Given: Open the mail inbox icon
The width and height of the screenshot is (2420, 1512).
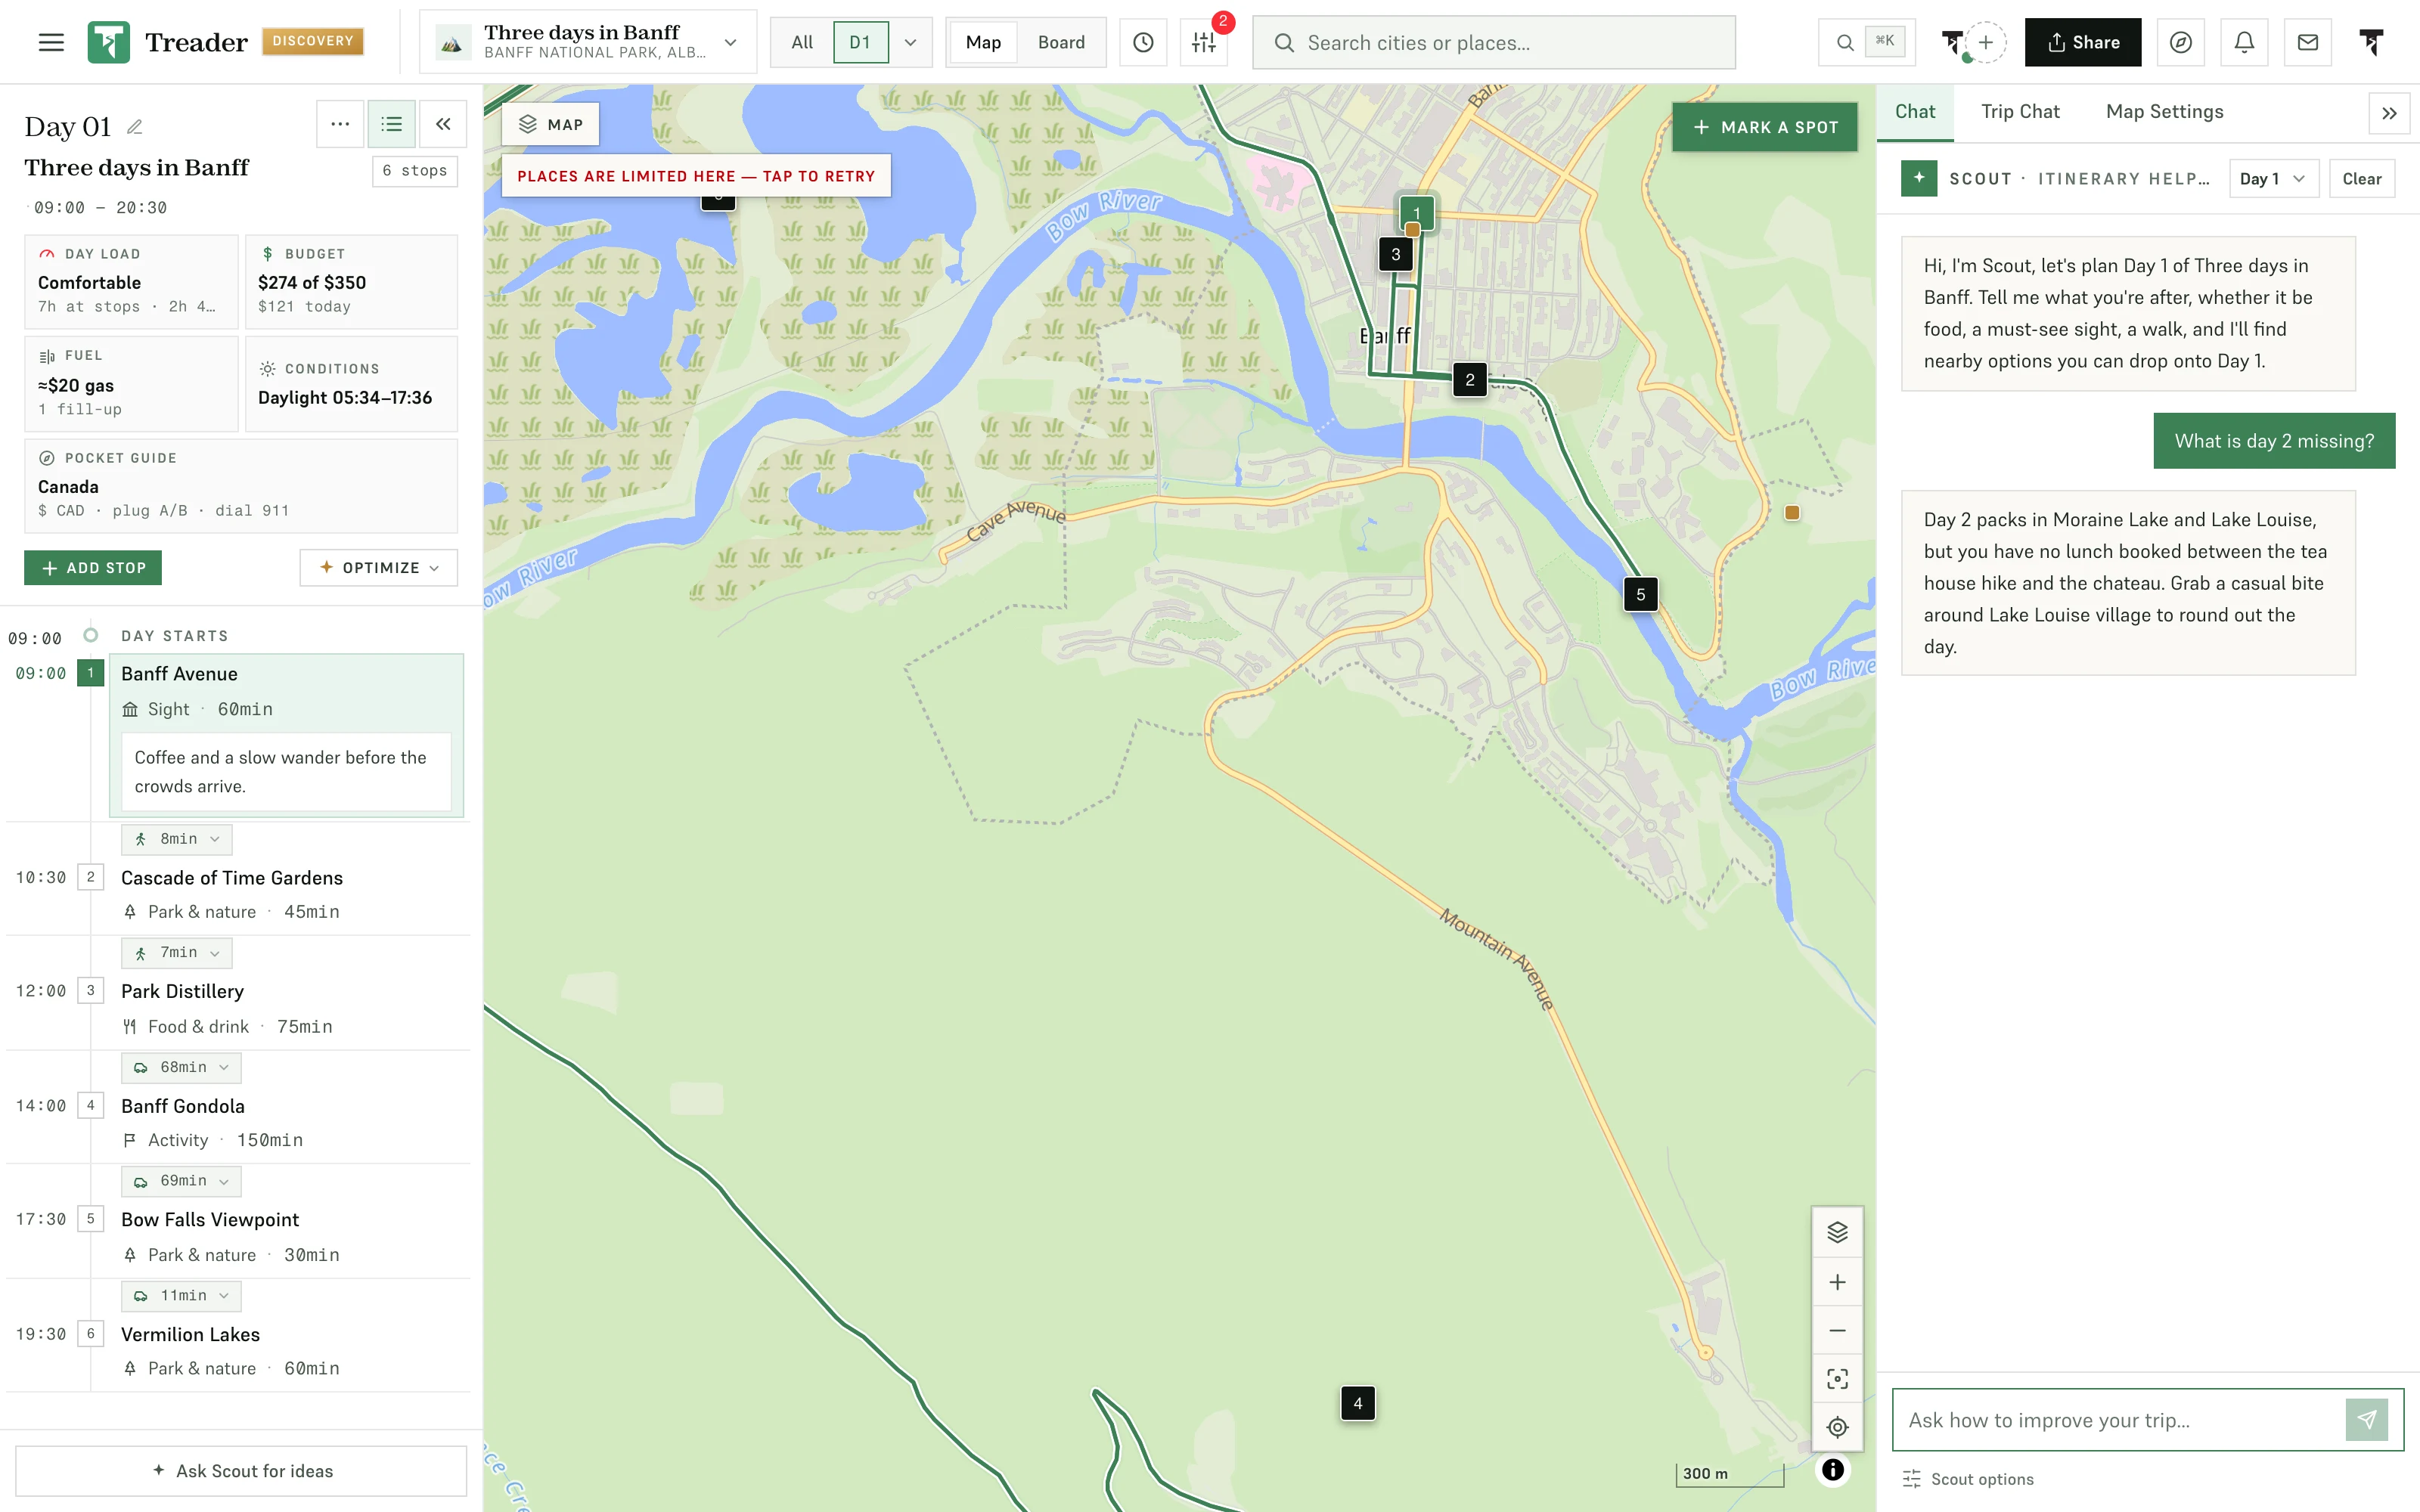Looking at the screenshot, I should click(x=2308, y=42).
